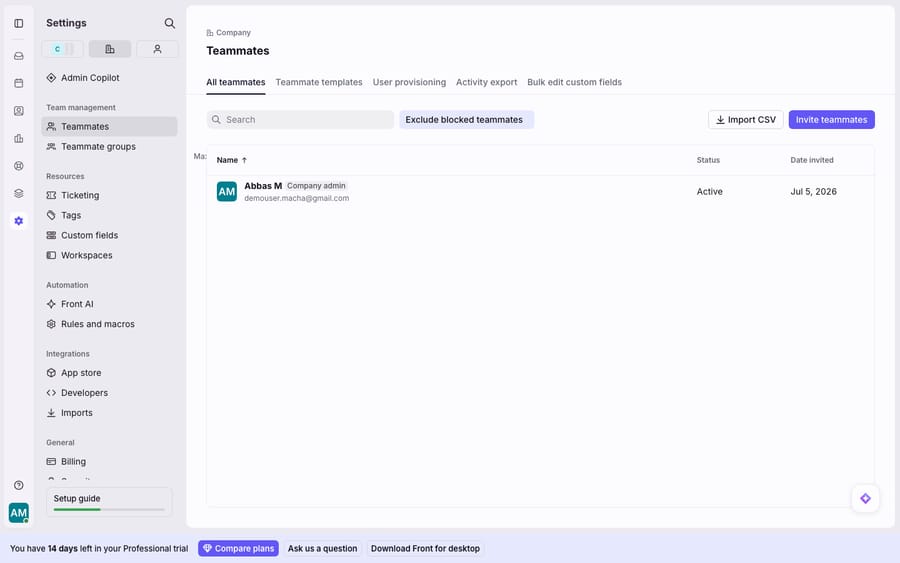900x563 pixels.
Task: Open the question mark help icon
Action: [x=19, y=485]
